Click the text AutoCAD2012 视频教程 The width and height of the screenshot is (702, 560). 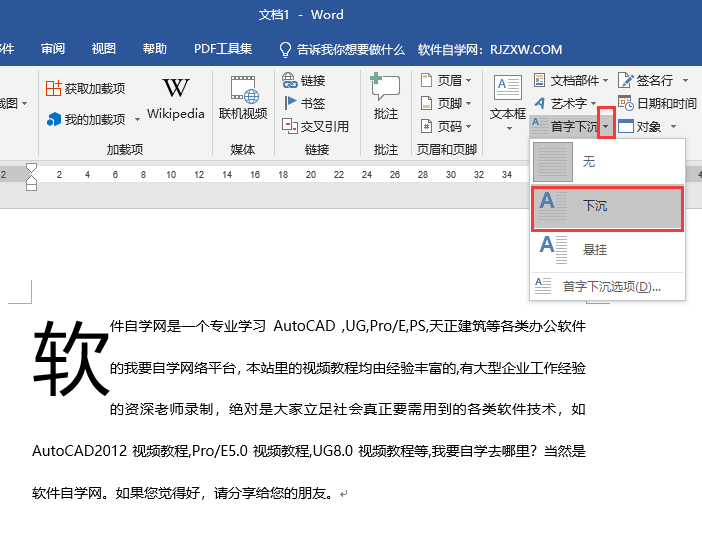click(111, 451)
